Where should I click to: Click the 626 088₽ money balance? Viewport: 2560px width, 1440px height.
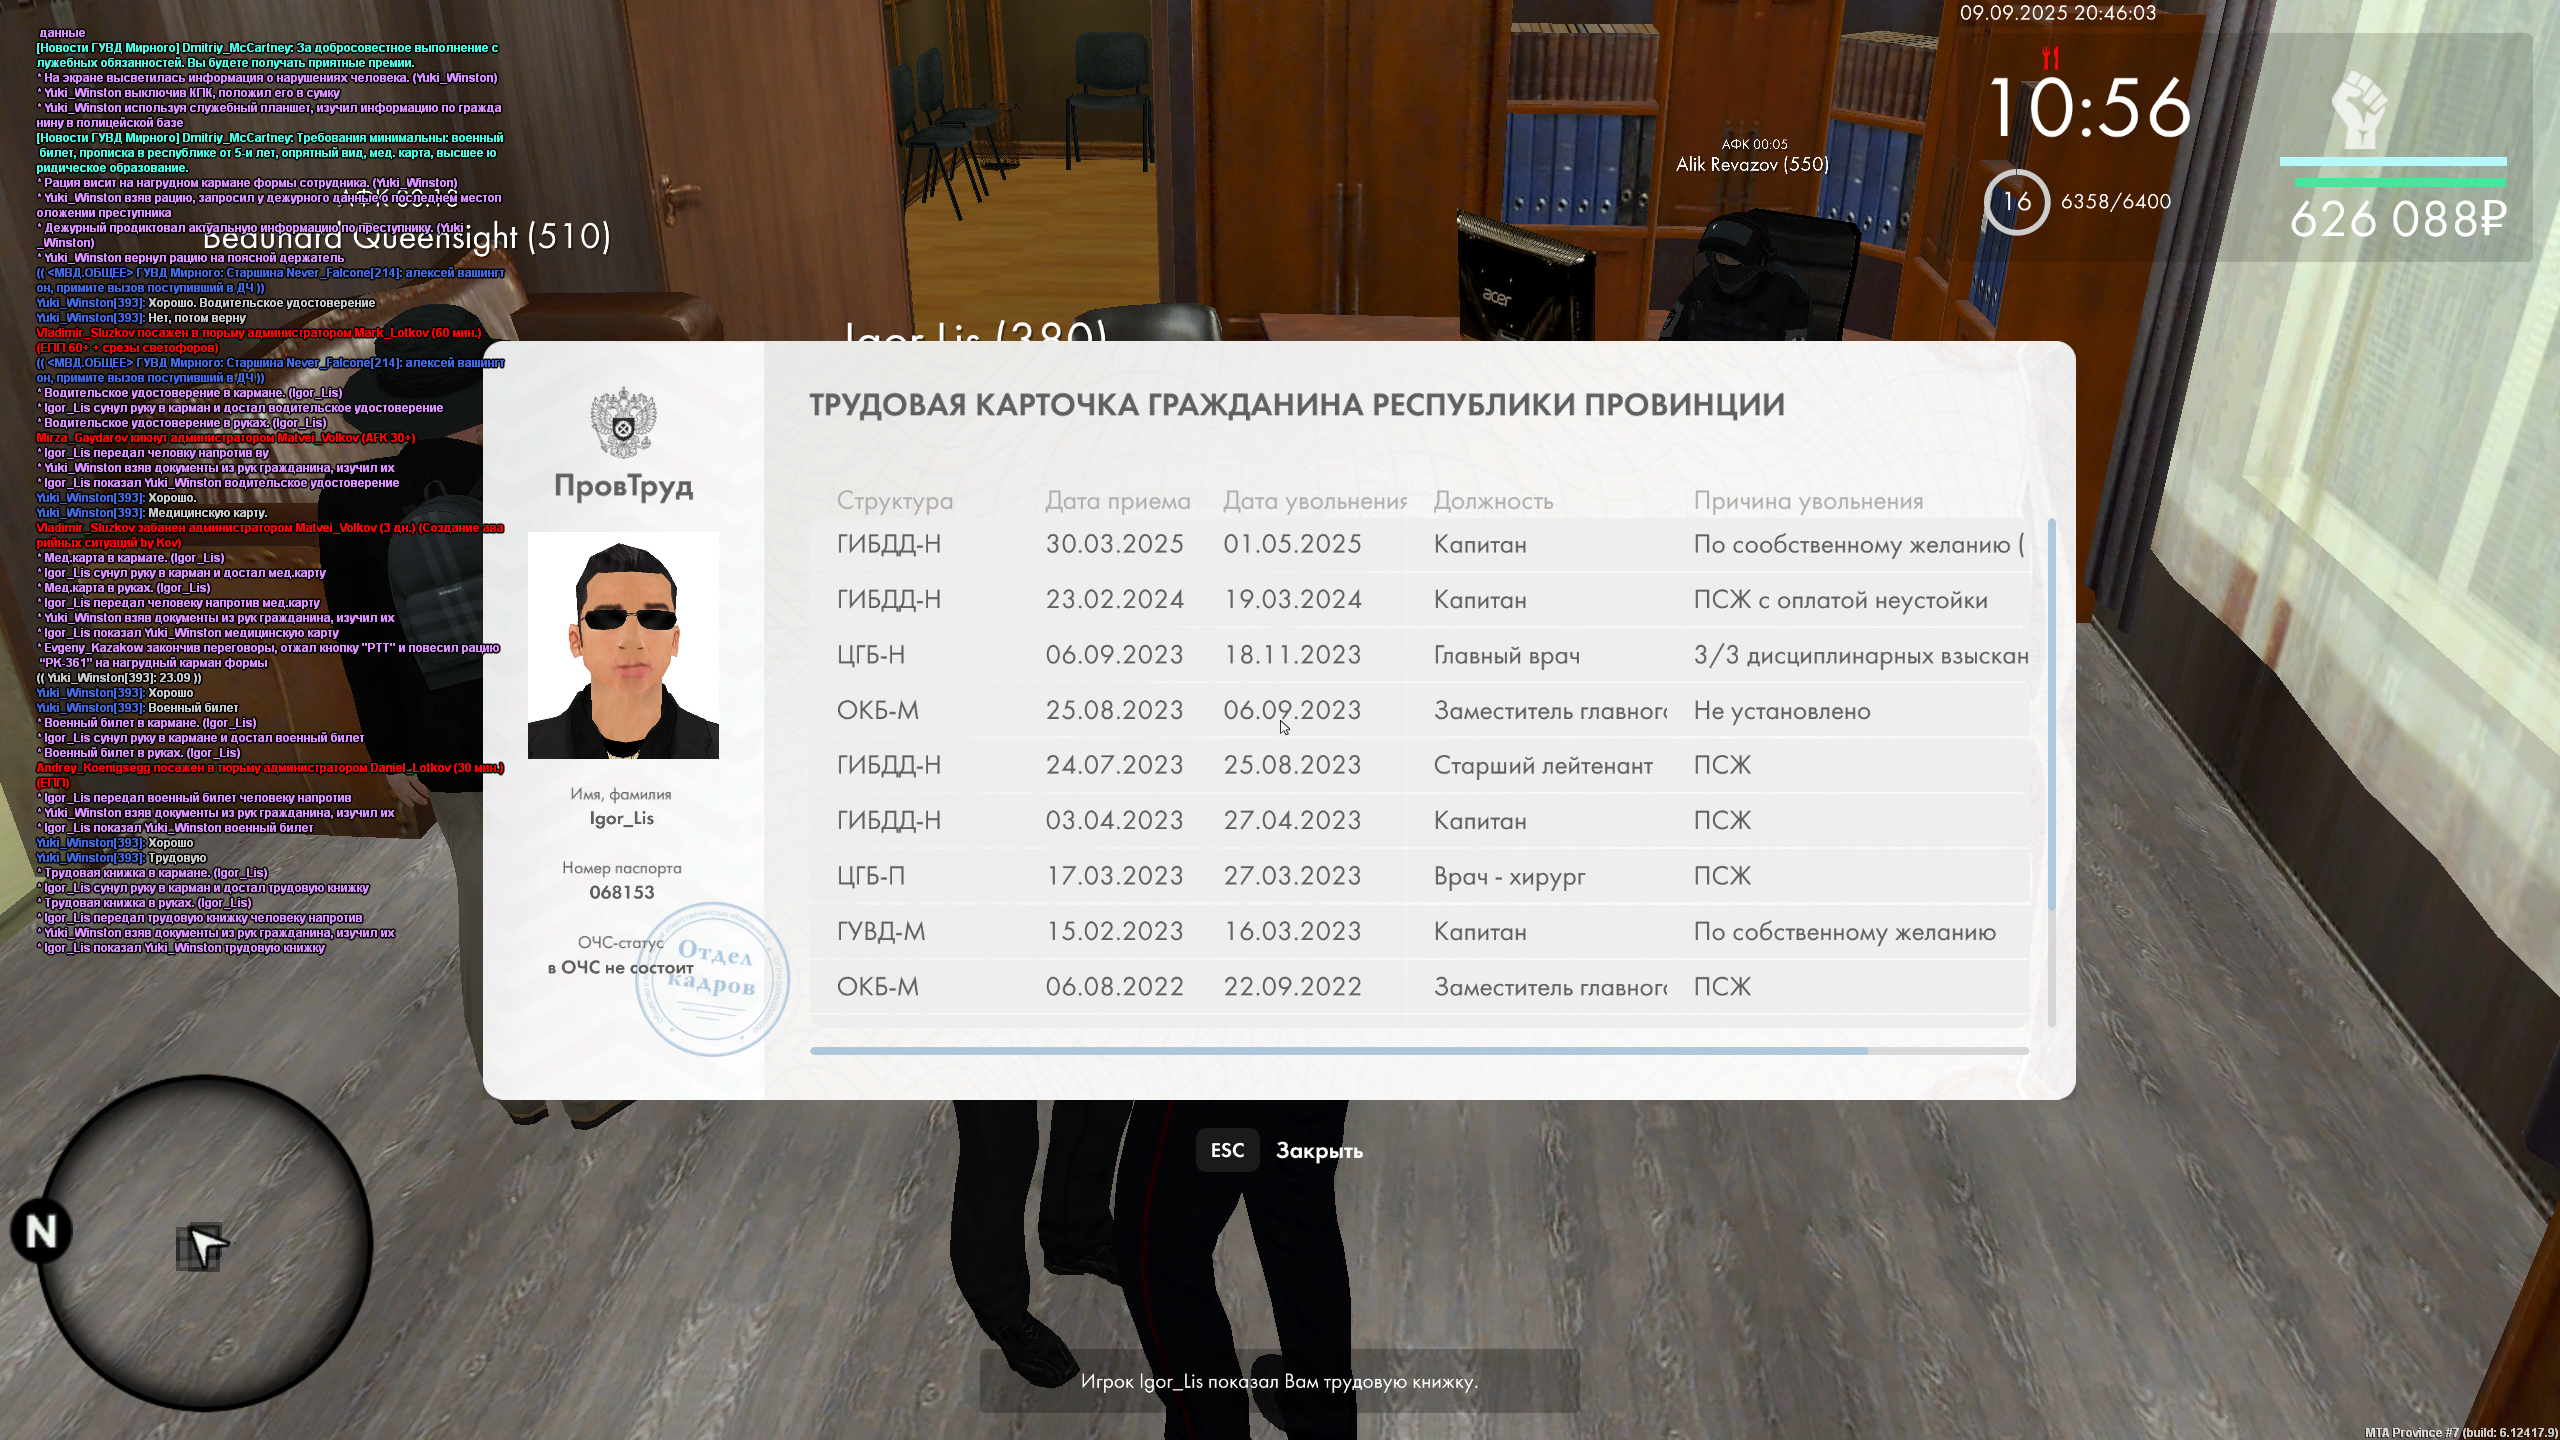[2397, 219]
